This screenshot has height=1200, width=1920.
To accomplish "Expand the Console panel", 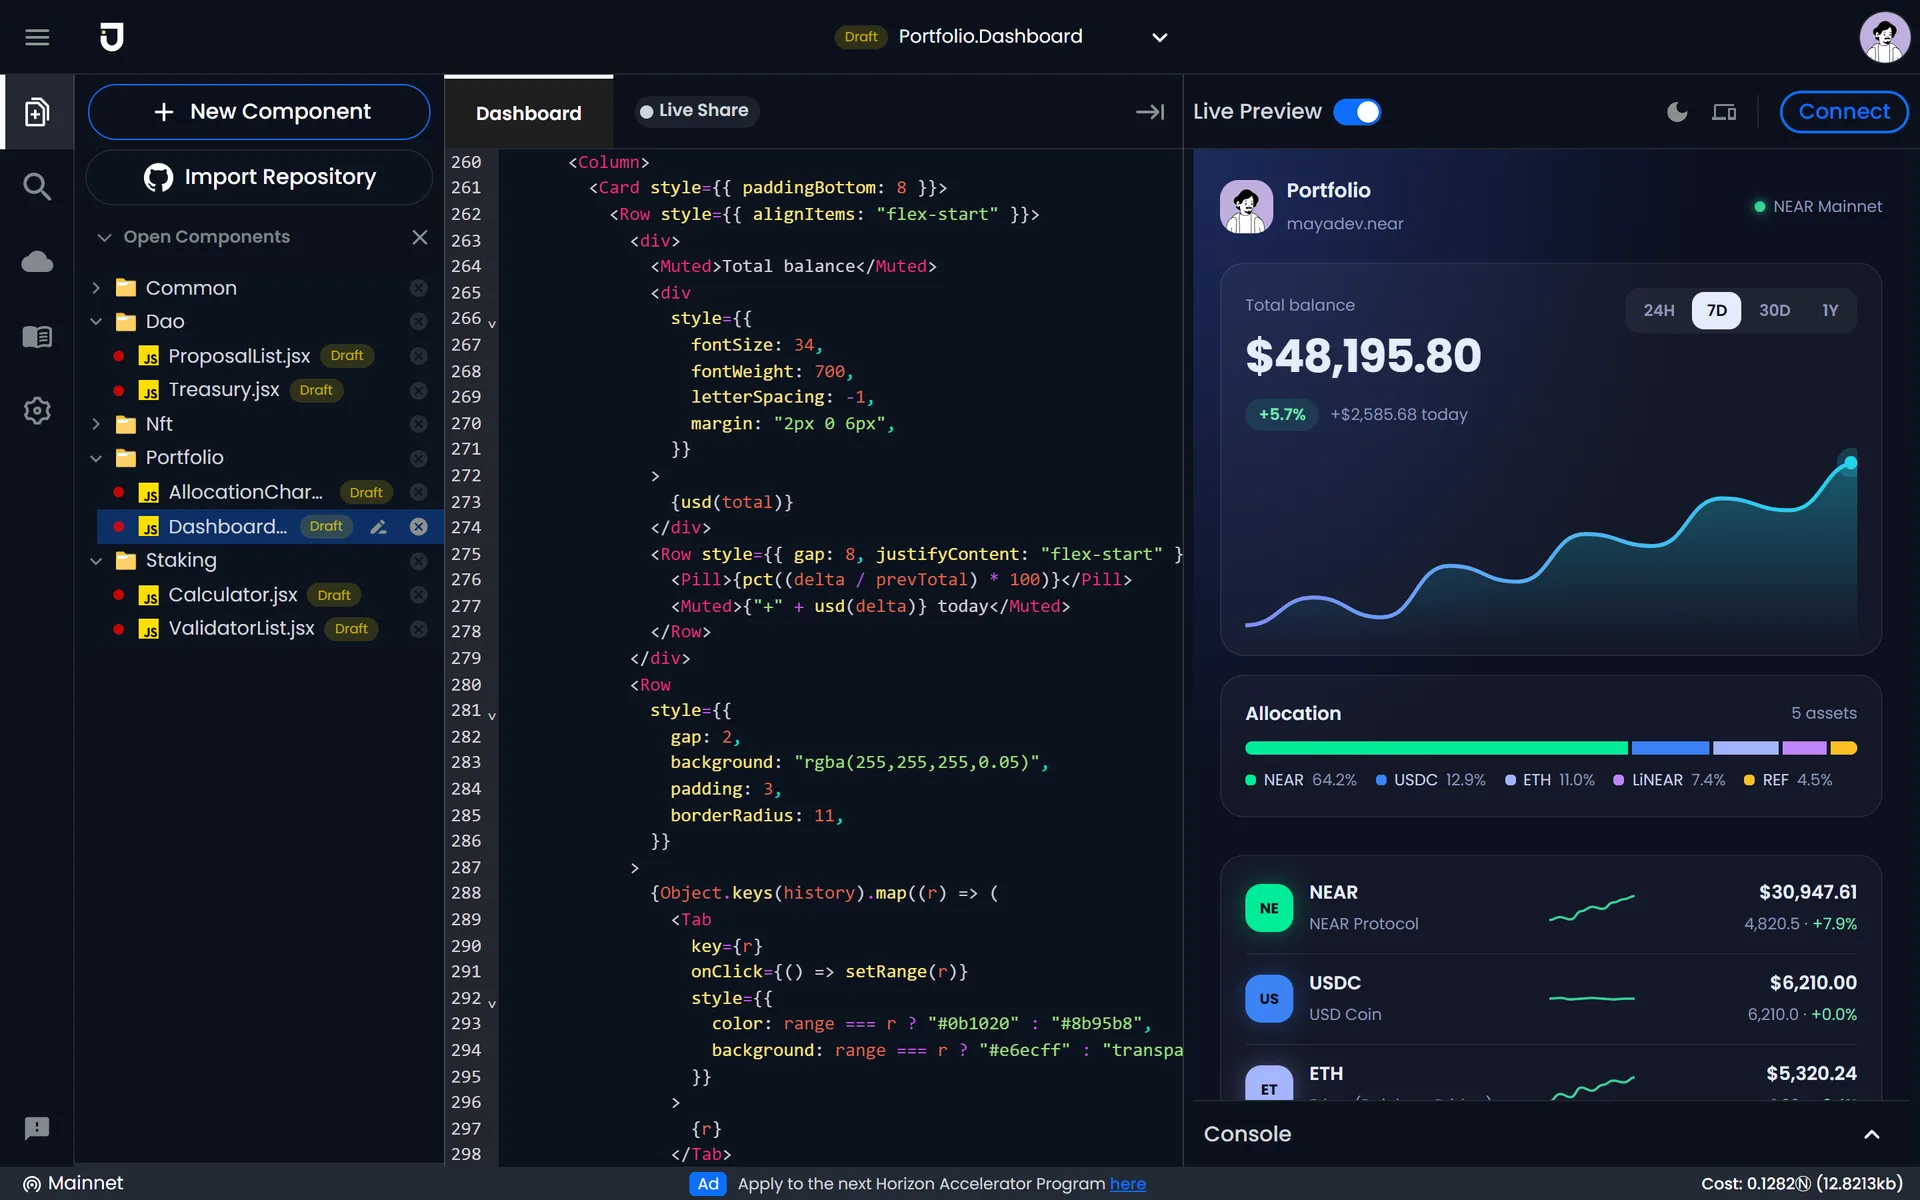I will 1872,1134.
